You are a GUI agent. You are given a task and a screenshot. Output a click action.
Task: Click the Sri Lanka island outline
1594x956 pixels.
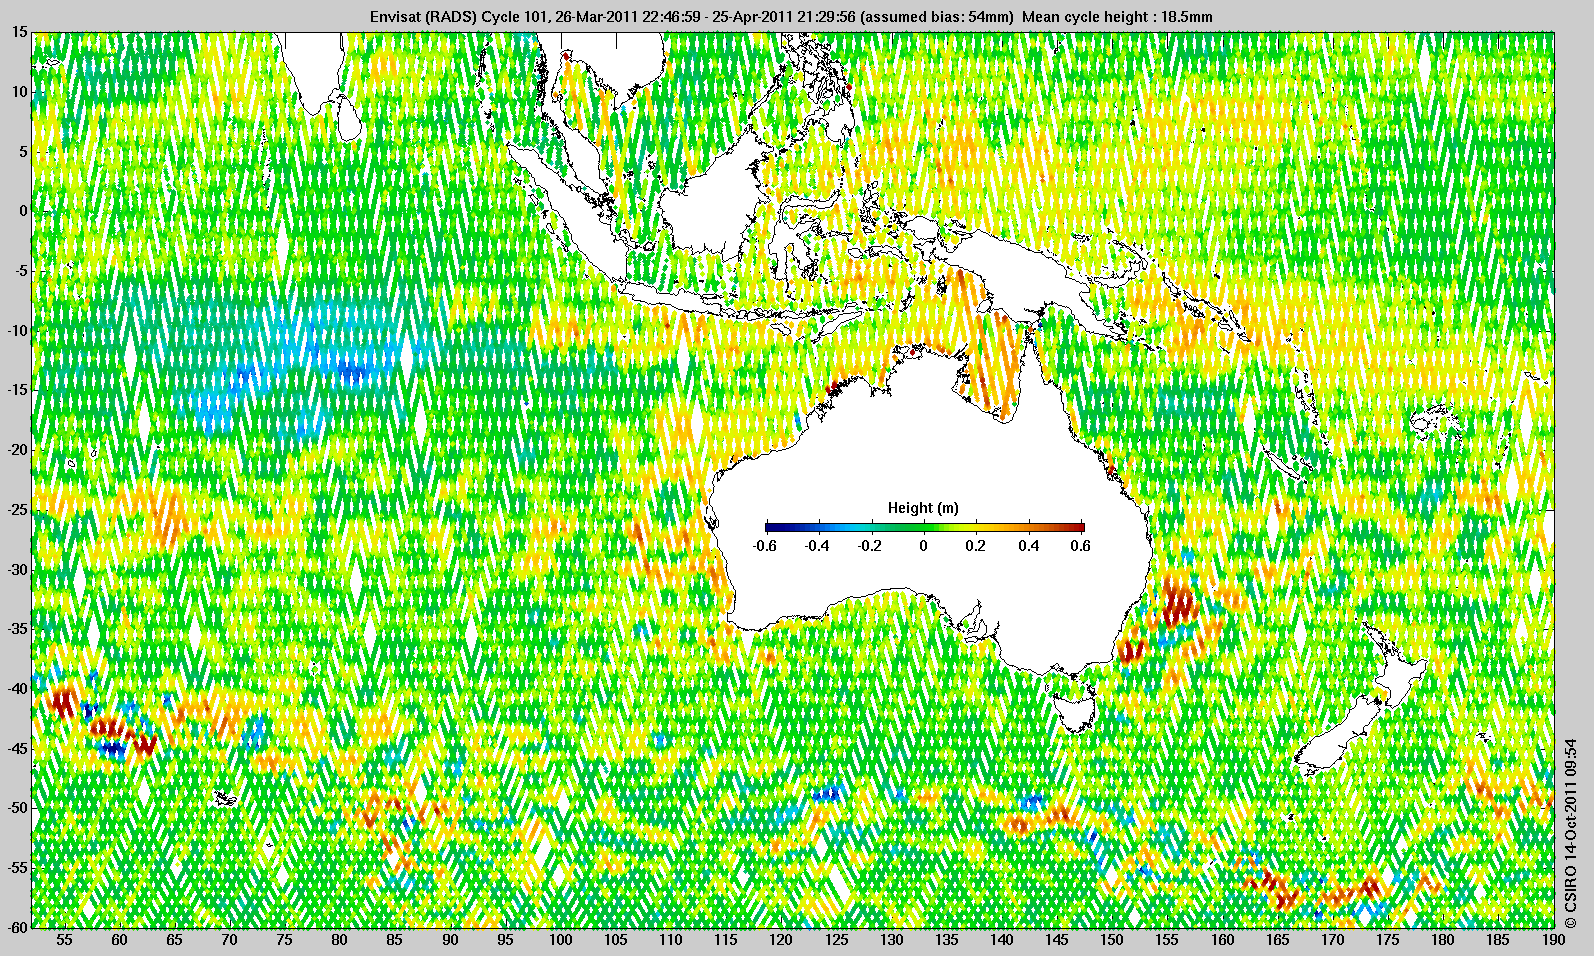347,117
